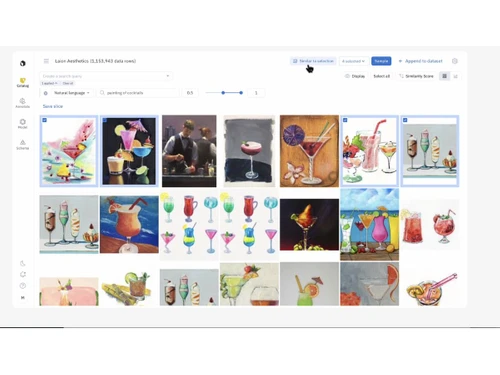Click the bartender painting thumbnail
This screenshot has height=375, width=500.
point(189,151)
